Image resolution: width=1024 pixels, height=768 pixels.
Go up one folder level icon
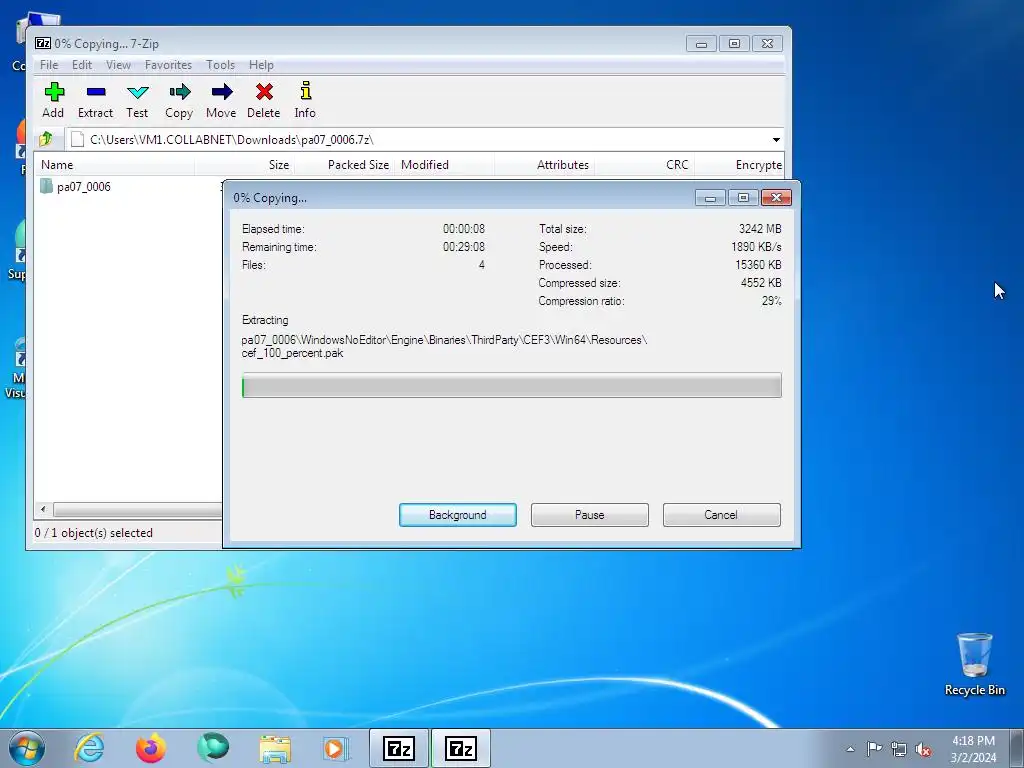(x=46, y=139)
